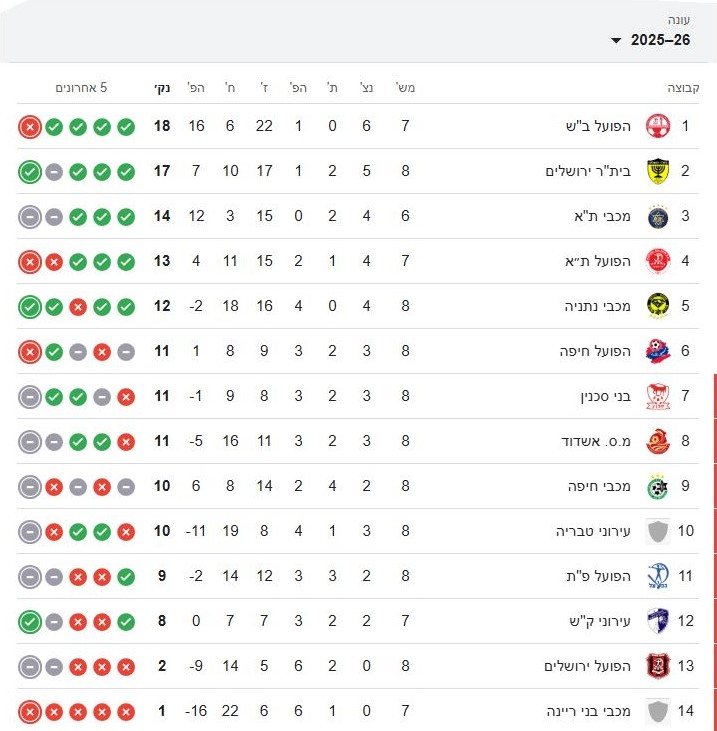Click Maccabi Tel Aviv crest in row 3
The image size is (717, 731).
pos(657,216)
